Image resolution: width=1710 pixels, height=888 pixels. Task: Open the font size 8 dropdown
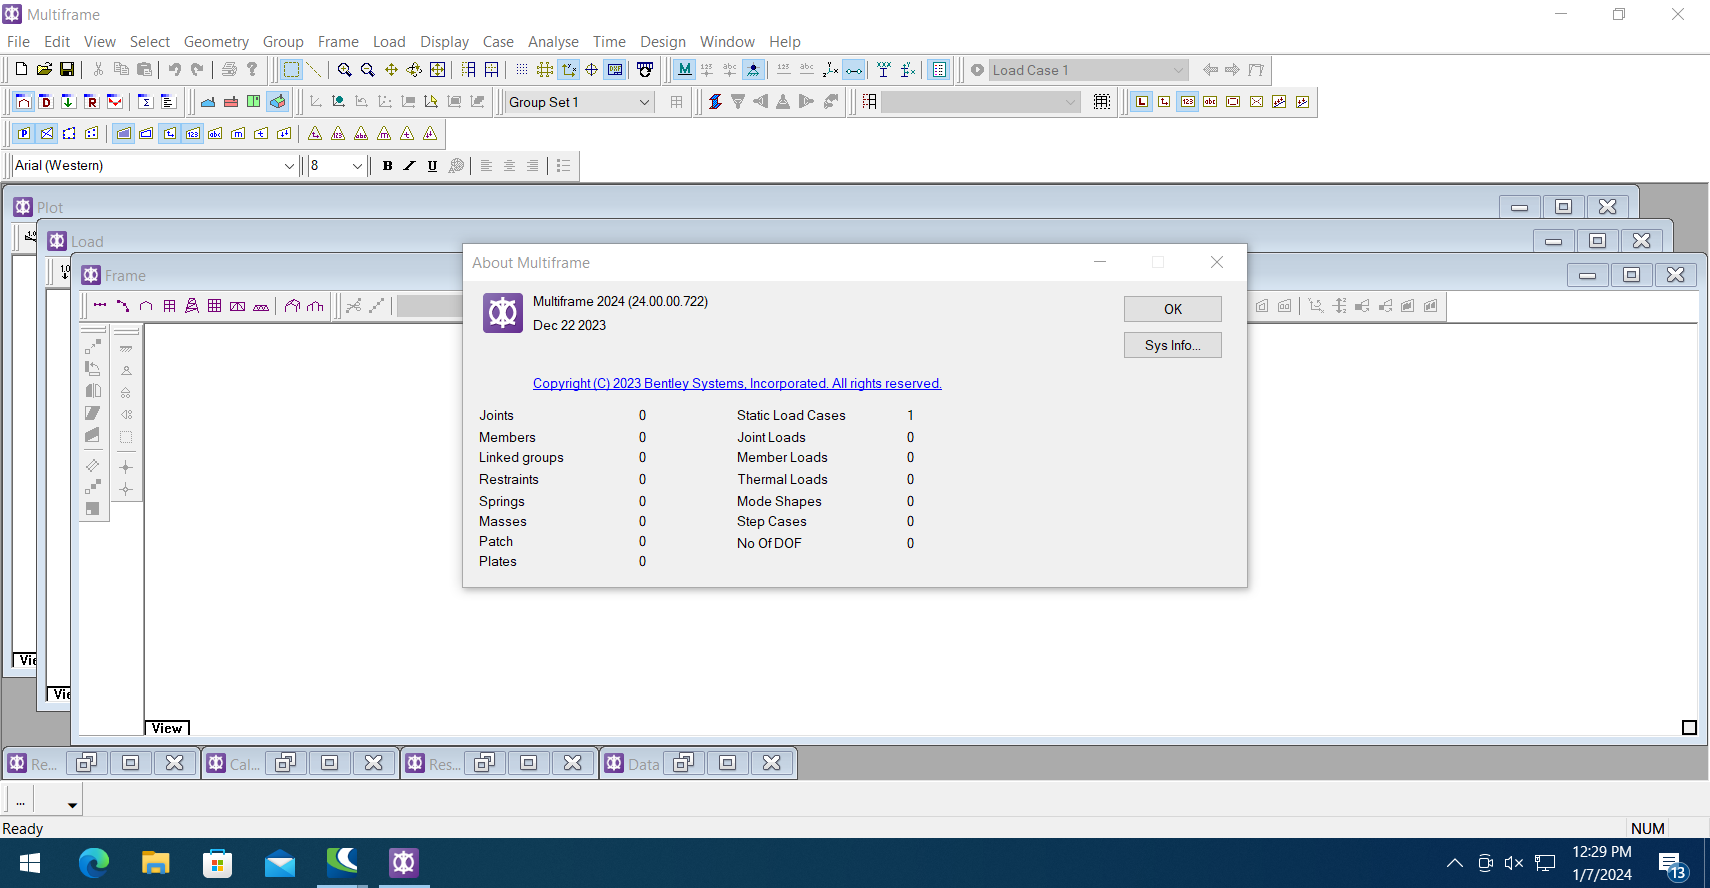[x=357, y=166]
